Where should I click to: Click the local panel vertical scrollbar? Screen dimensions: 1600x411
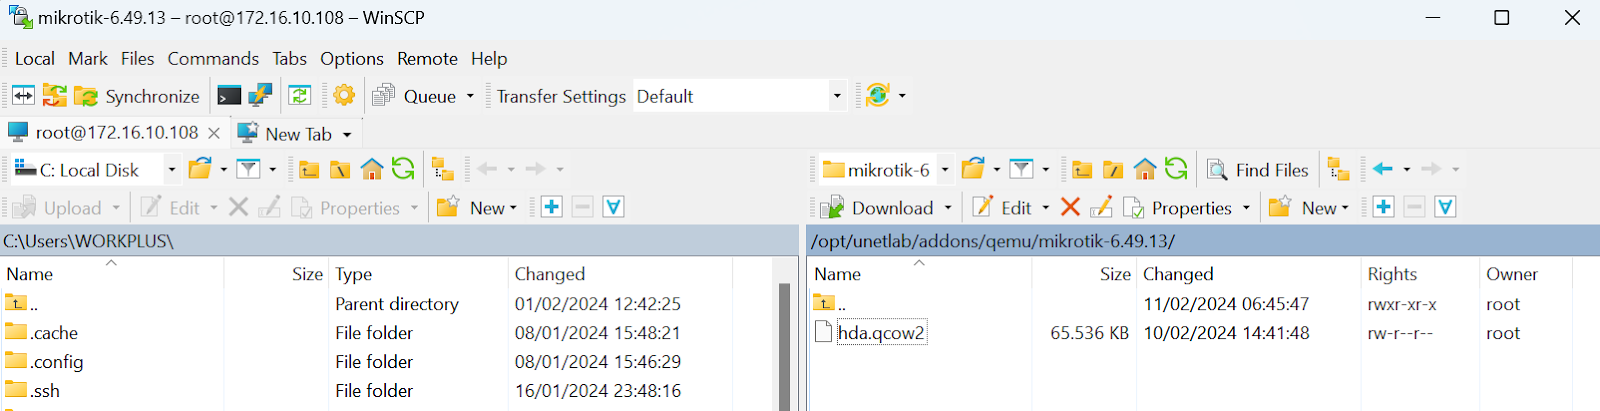click(785, 345)
